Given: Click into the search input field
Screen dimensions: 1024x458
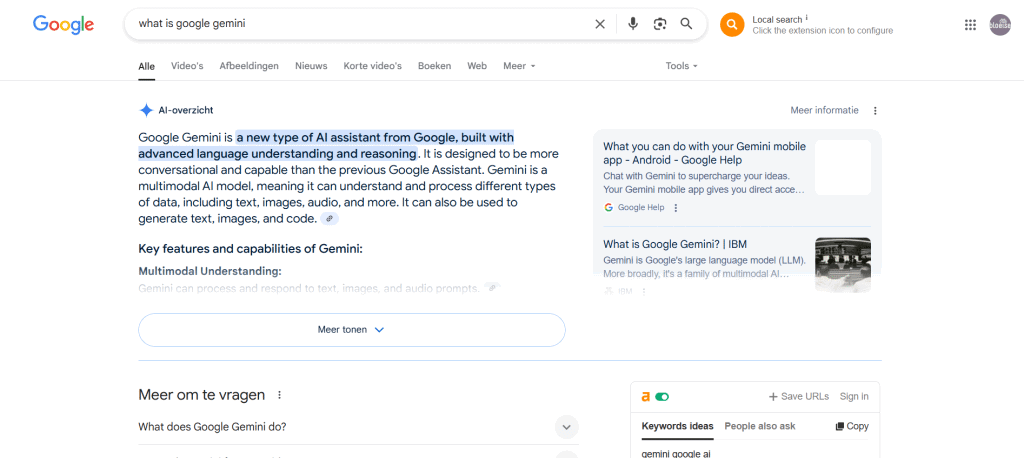Looking at the screenshot, I should [361, 24].
